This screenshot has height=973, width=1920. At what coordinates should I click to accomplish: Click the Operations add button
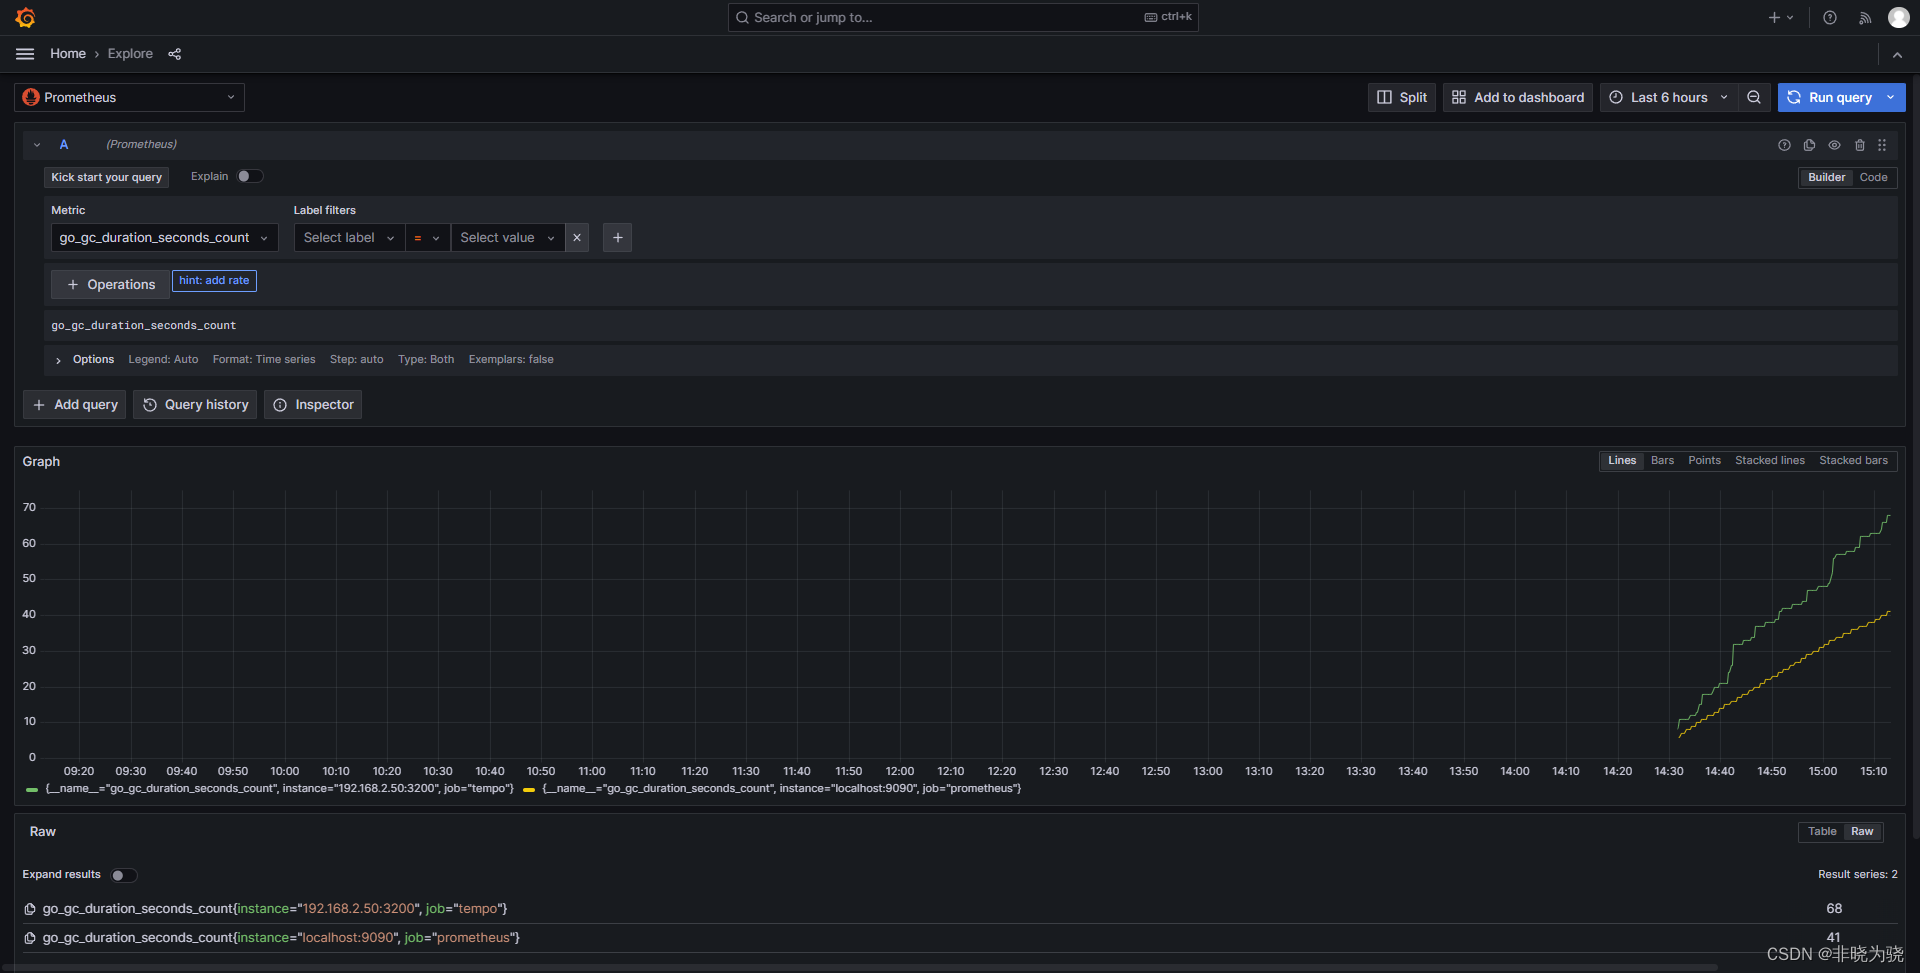(110, 285)
